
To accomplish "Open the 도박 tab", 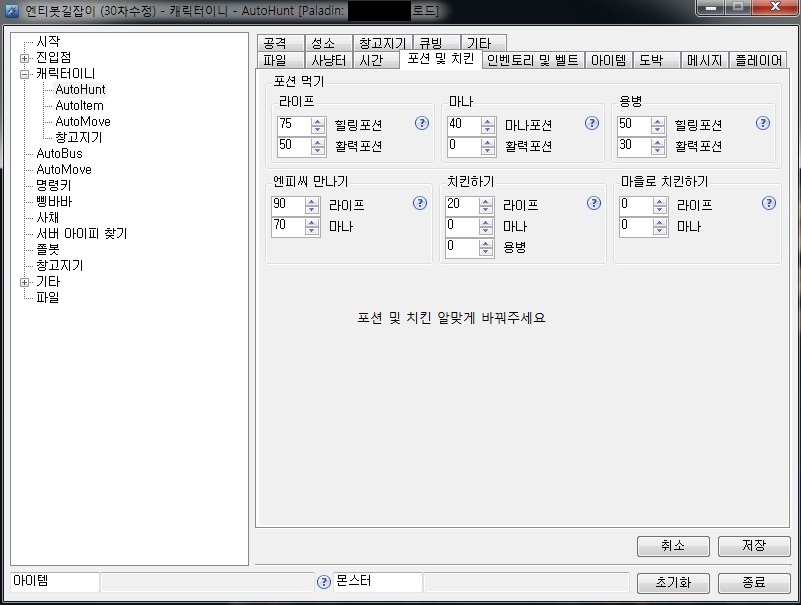I will coord(657,60).
